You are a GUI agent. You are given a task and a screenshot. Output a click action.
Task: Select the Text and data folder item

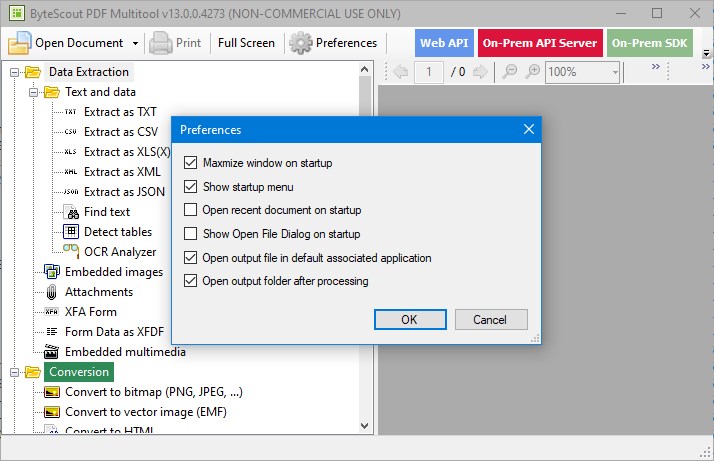point(100,92)
